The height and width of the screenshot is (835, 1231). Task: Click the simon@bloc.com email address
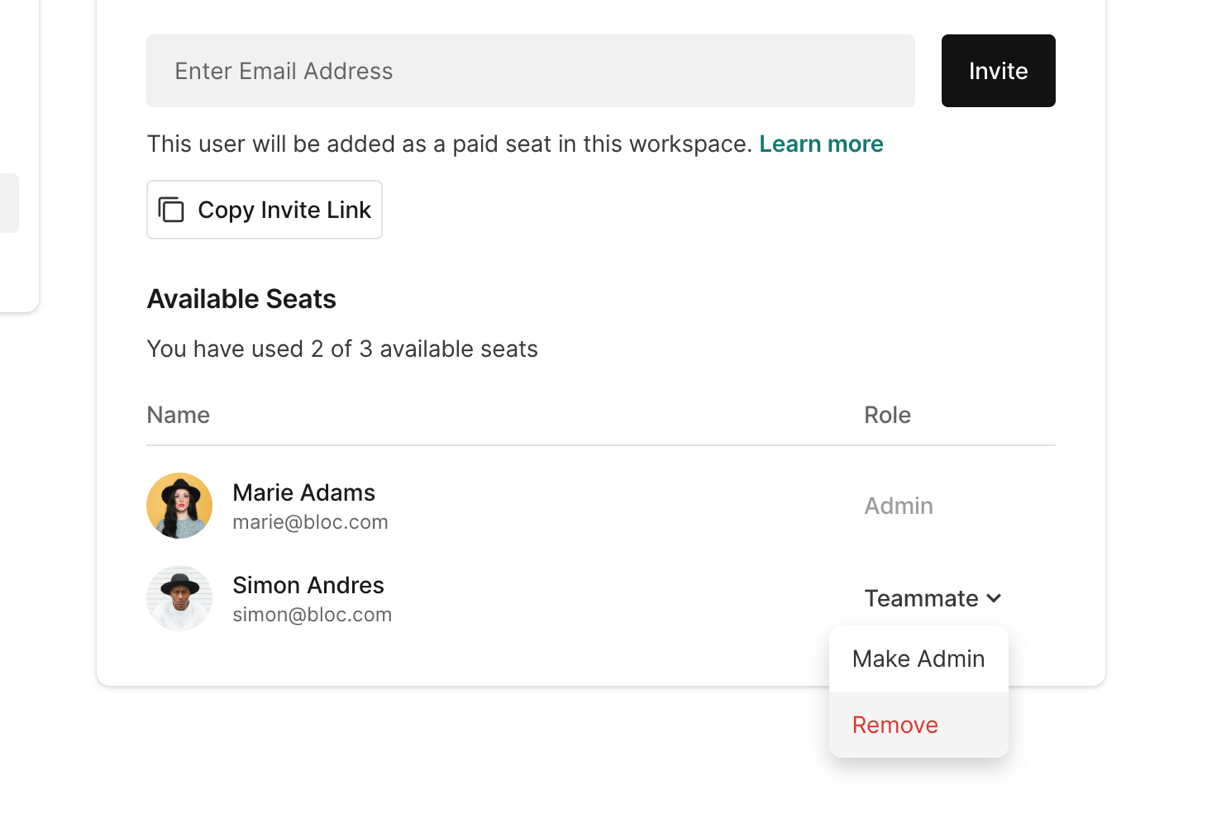(x=312, y=615)
